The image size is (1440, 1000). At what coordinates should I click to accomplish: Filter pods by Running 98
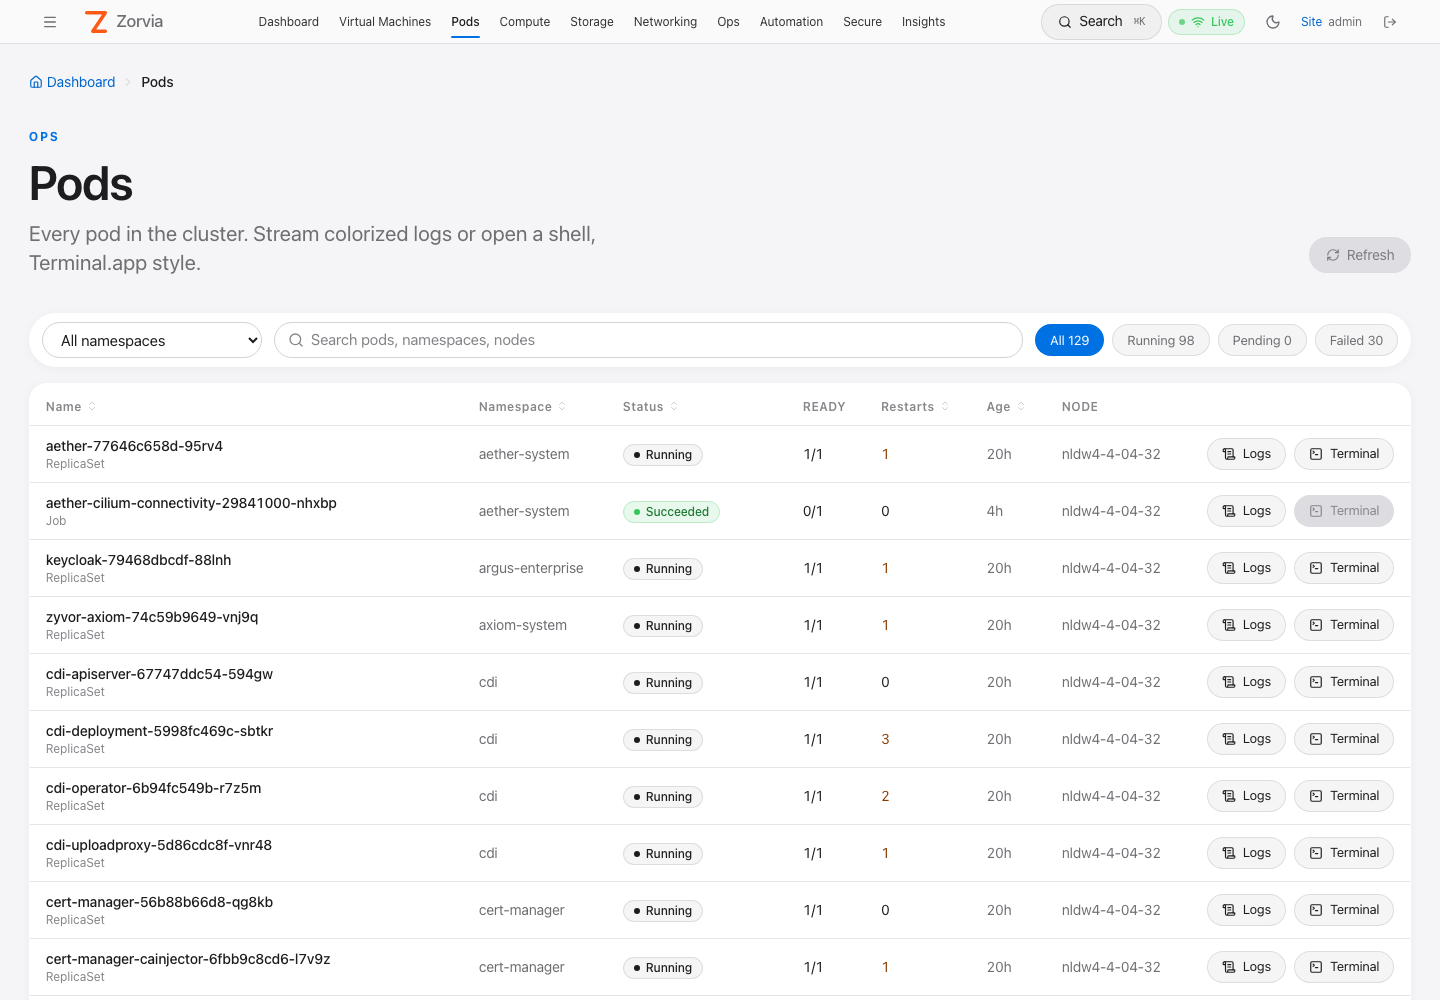[1161, 340]
